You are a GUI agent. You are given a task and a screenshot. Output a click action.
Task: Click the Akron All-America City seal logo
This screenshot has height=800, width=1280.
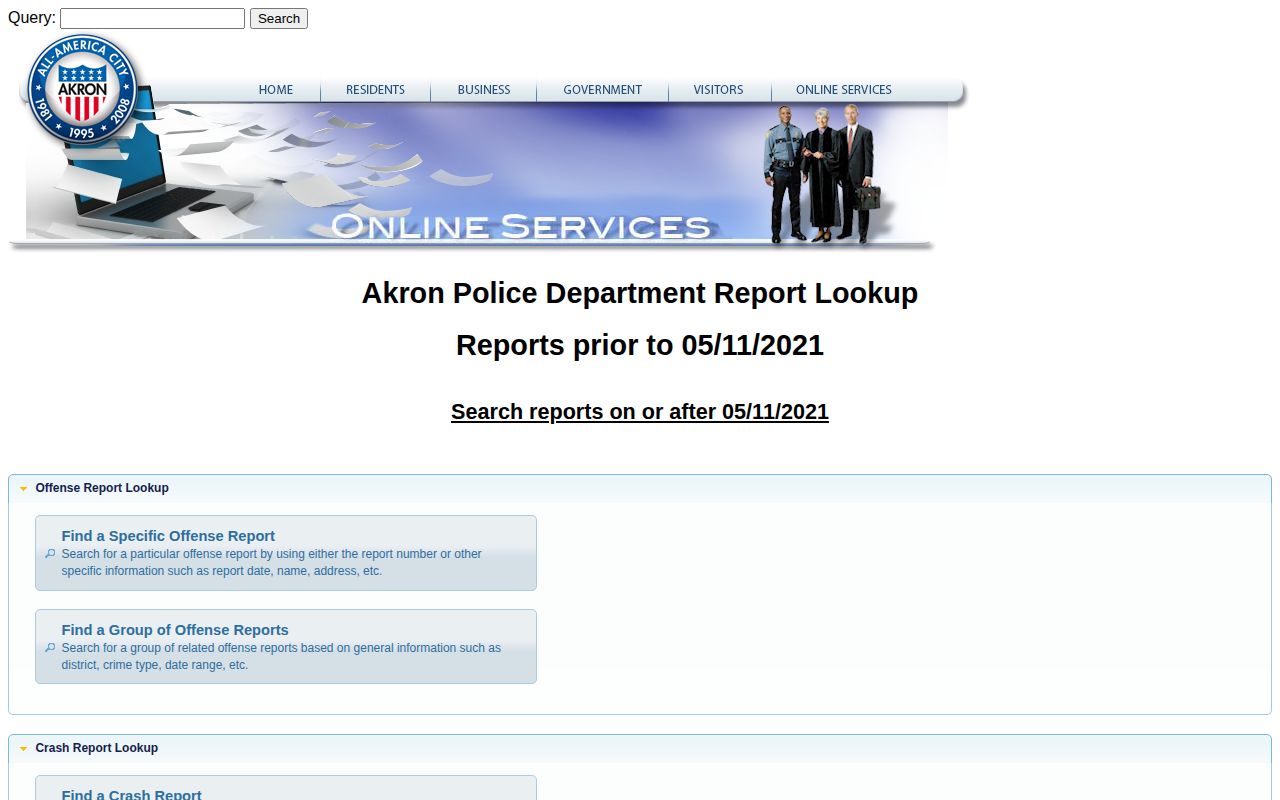[82, 90]
